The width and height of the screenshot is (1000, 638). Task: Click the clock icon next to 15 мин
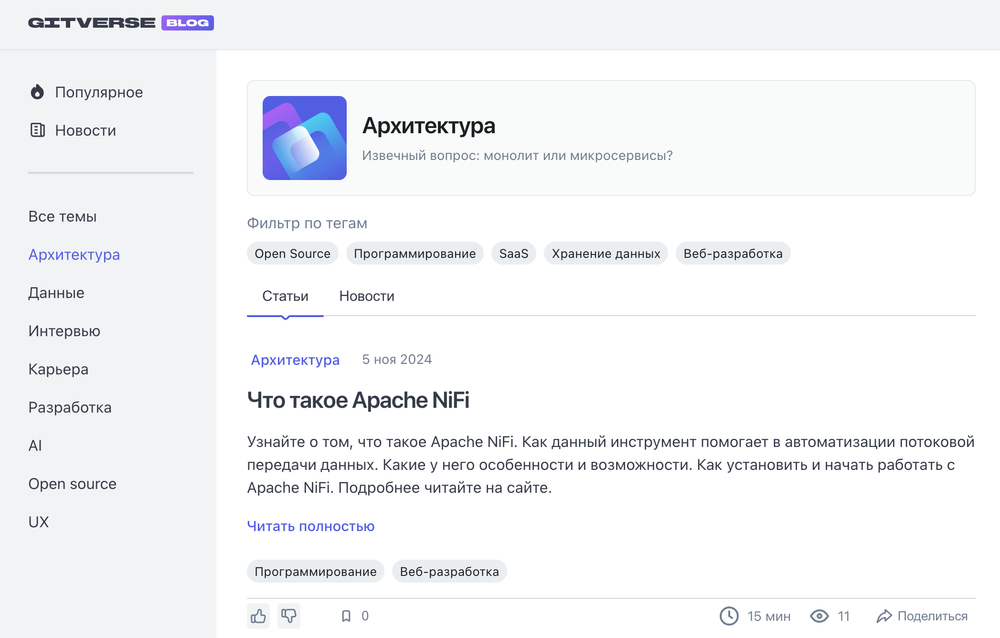[728, 616]
